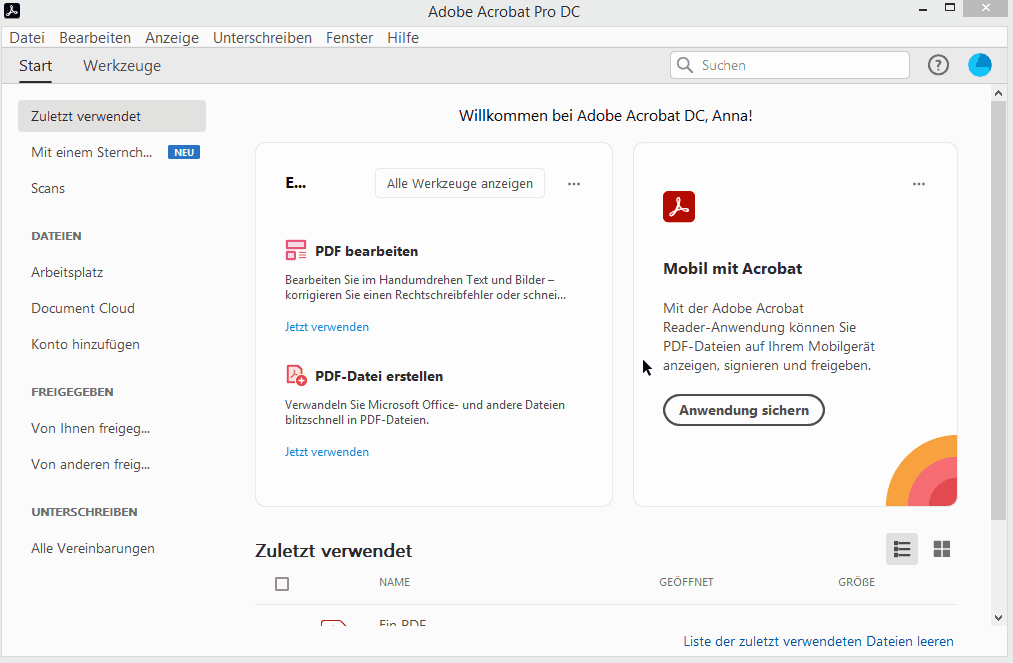
Task: Open the Bearbeiten menu
Action: click(x=95, y=37)
